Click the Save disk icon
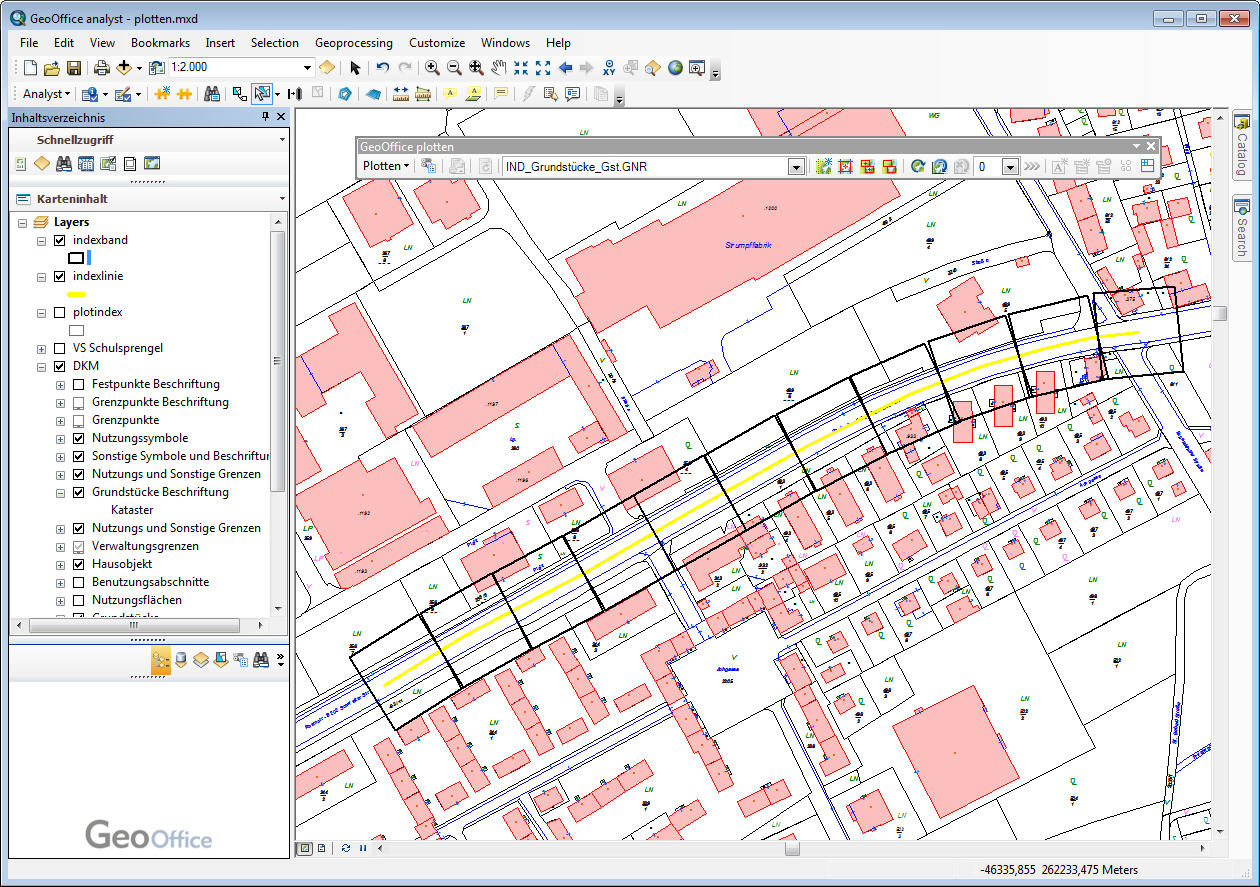 (x=74, y=68)
